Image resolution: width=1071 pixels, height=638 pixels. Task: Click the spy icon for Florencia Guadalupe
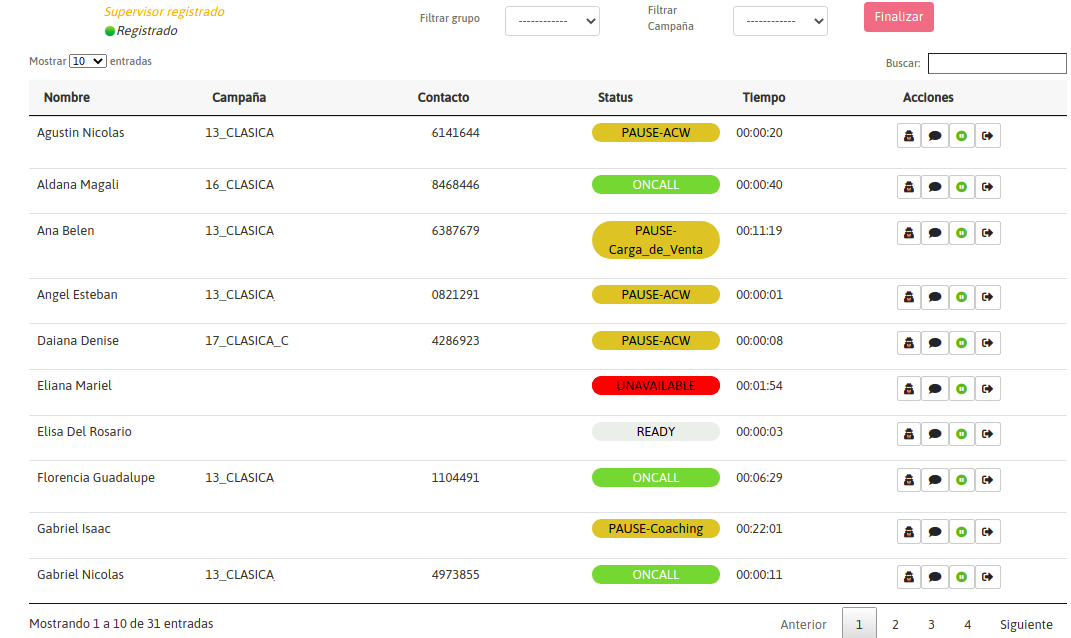pyautogui.click(x=908, y=480)
